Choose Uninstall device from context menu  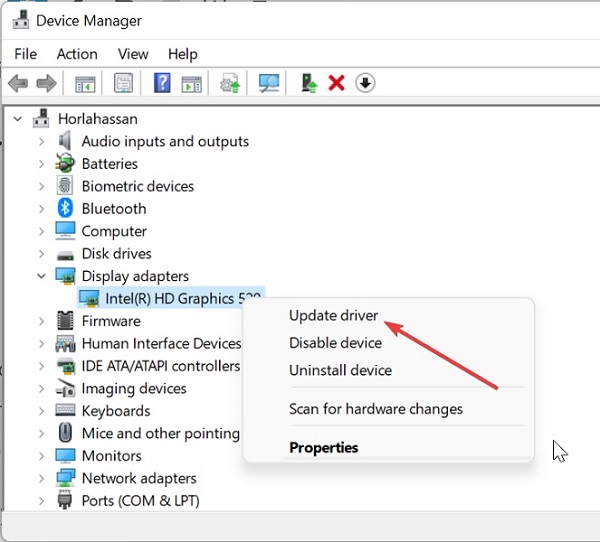340,370
